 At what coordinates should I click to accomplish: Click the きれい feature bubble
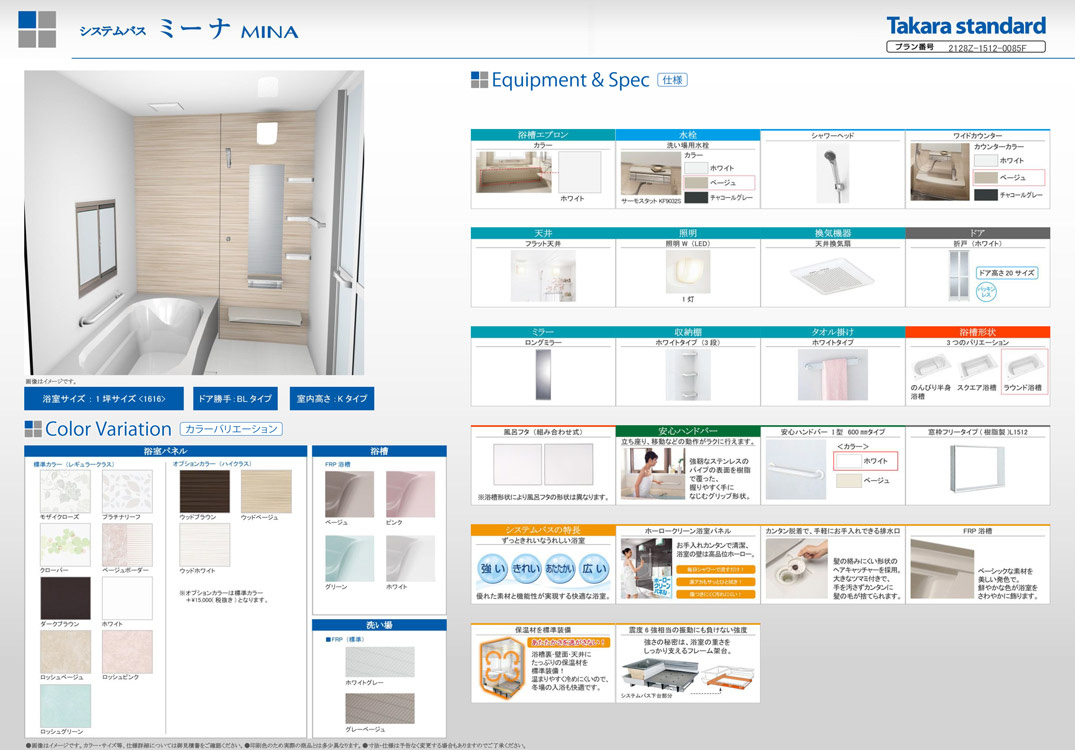point(527,568)
